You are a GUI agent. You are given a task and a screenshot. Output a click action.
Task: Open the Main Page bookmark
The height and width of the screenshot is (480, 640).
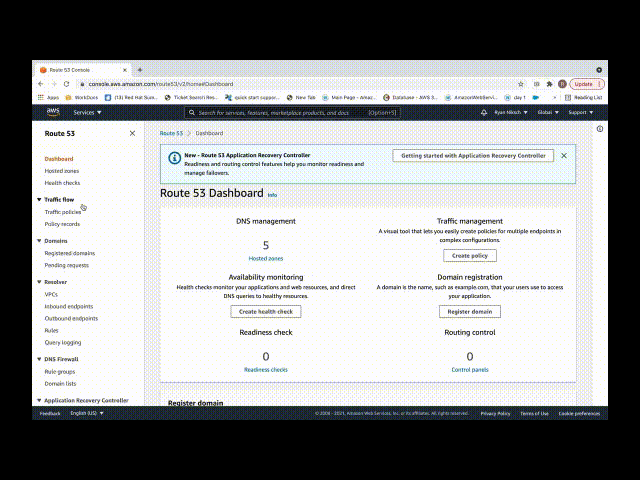pyautogui.click(x=349, y=98)
